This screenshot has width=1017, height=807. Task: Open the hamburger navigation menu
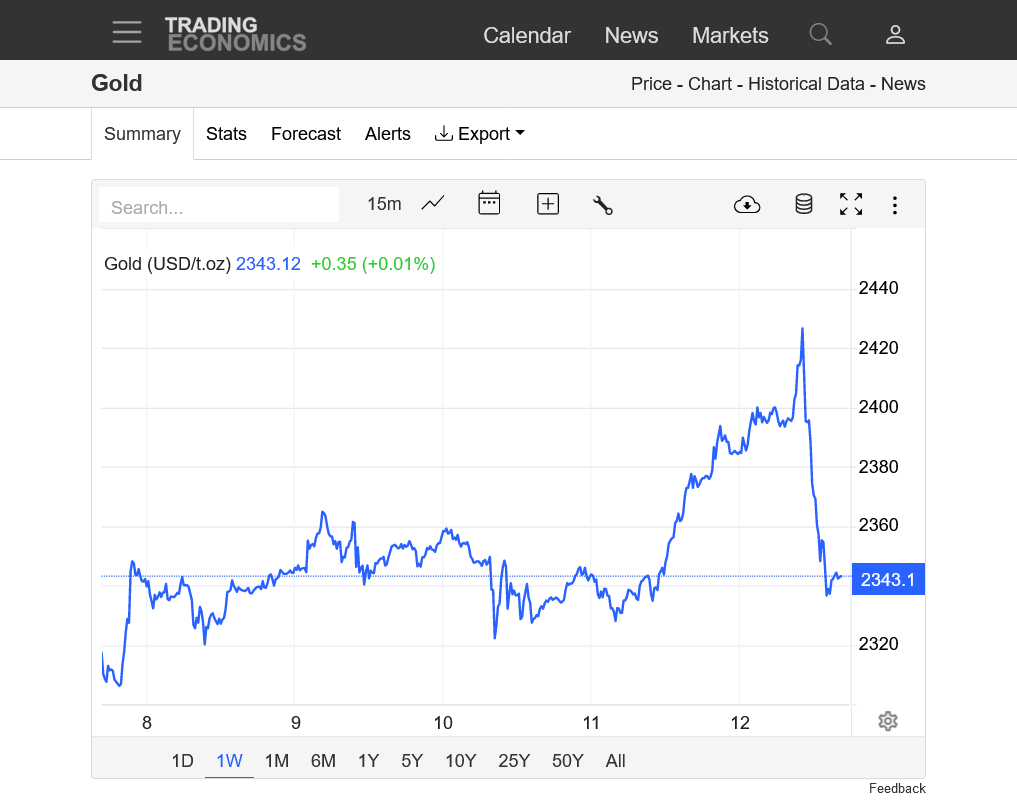[x=127, y=32]
